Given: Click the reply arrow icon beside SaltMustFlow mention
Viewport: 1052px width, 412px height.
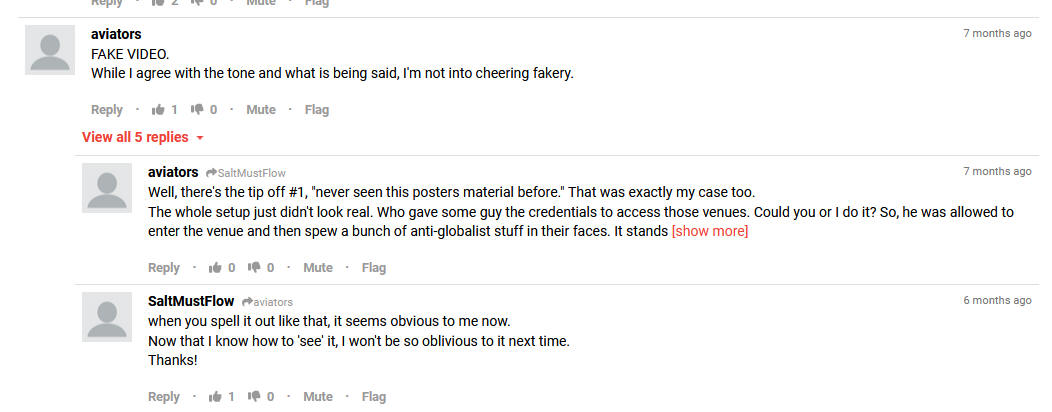Looking at the screenshot, I should 211,173.
